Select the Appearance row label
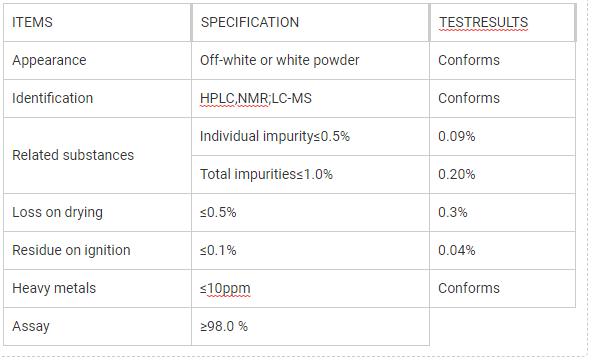Screen dimensions: 592x361 [49, 60]
